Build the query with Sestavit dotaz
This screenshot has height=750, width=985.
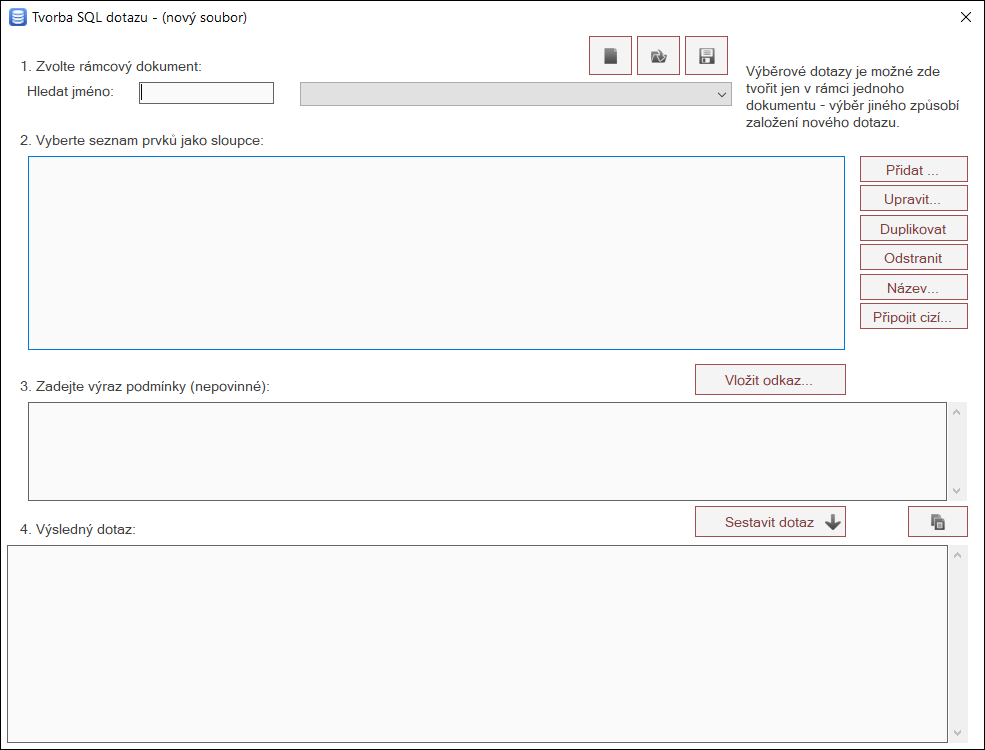pos(770,521)
